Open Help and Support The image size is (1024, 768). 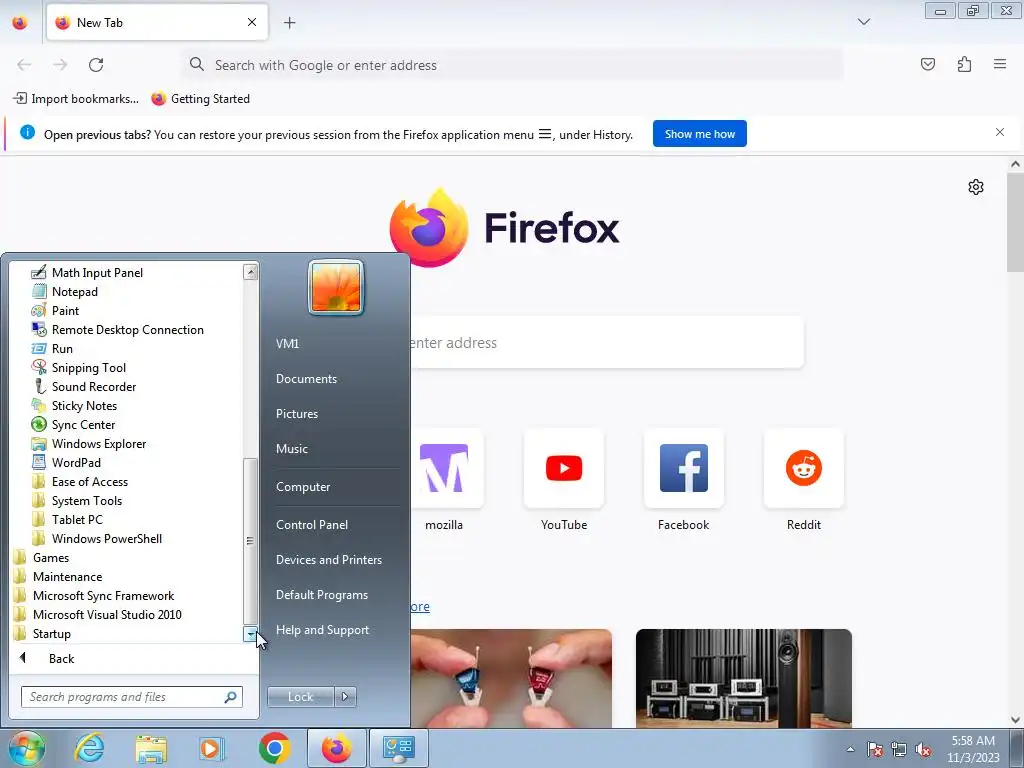(322, 629)
